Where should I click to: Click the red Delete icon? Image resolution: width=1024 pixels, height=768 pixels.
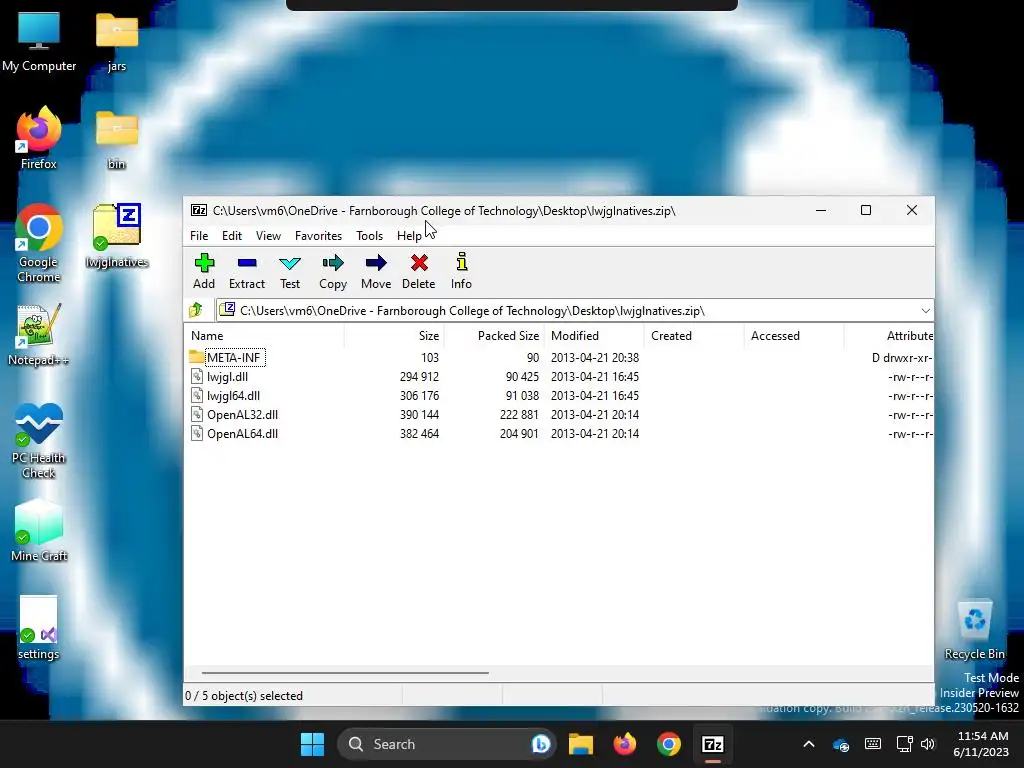pos(419,263)
